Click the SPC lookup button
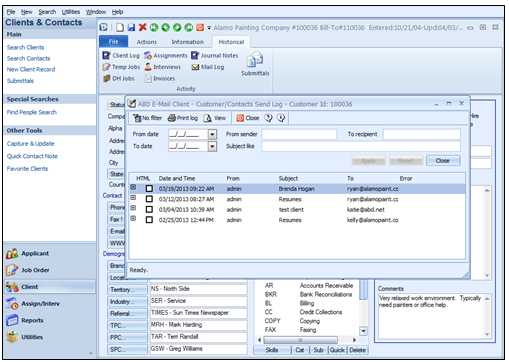Screen dimensions: 509x362 click(x=127, y=349)
